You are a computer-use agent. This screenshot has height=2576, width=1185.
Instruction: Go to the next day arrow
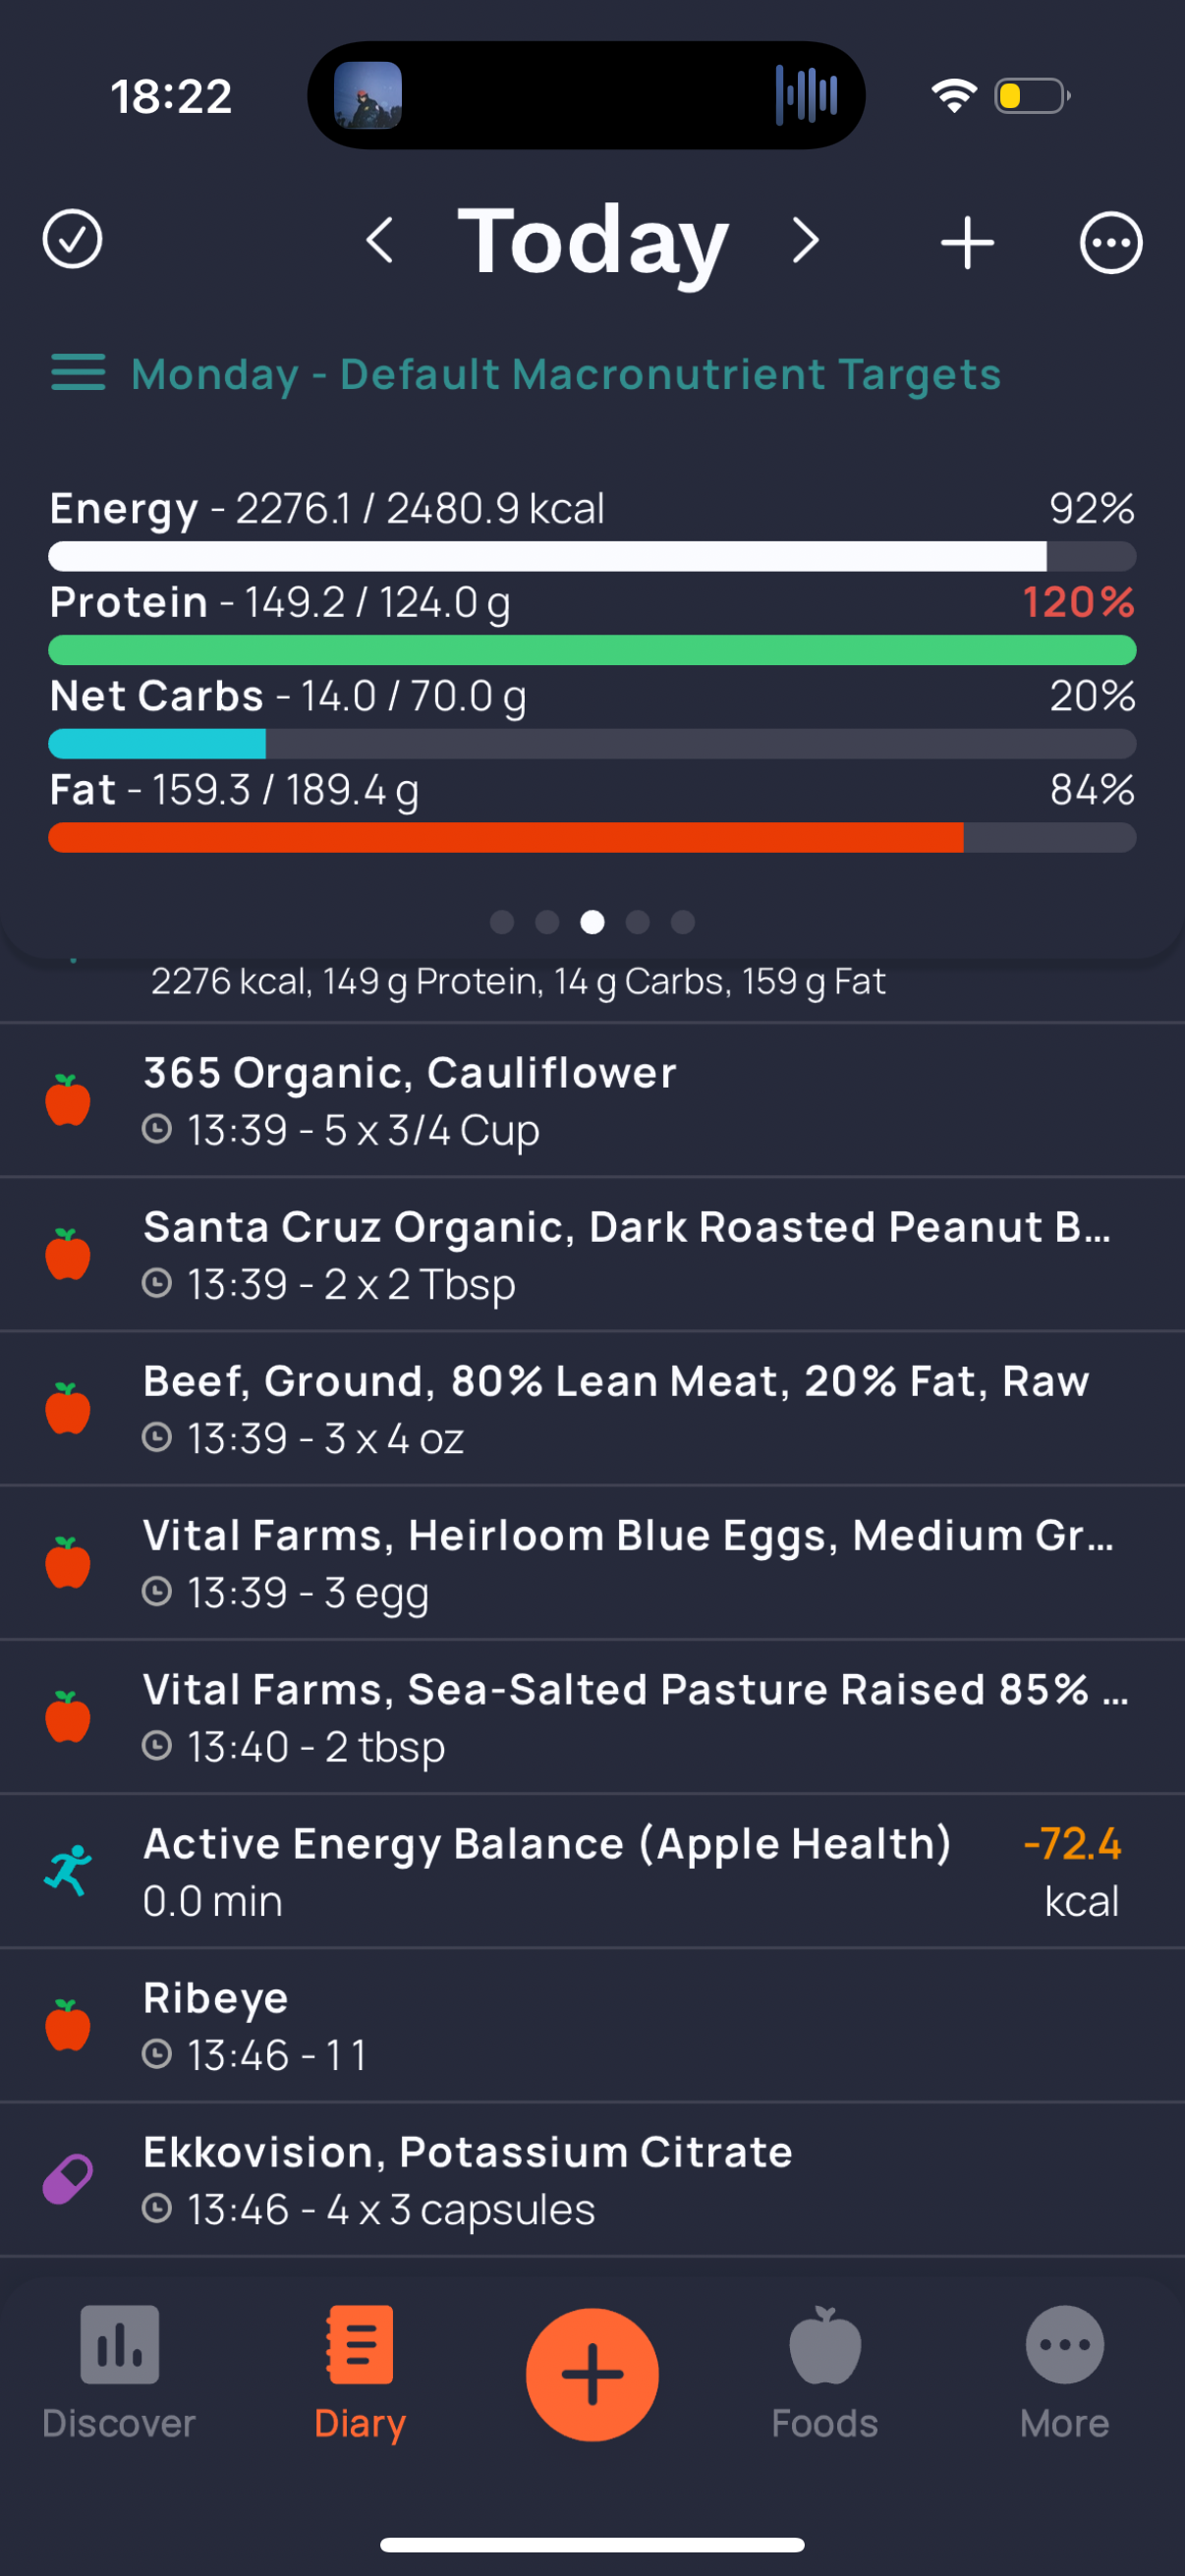(806, 241)
